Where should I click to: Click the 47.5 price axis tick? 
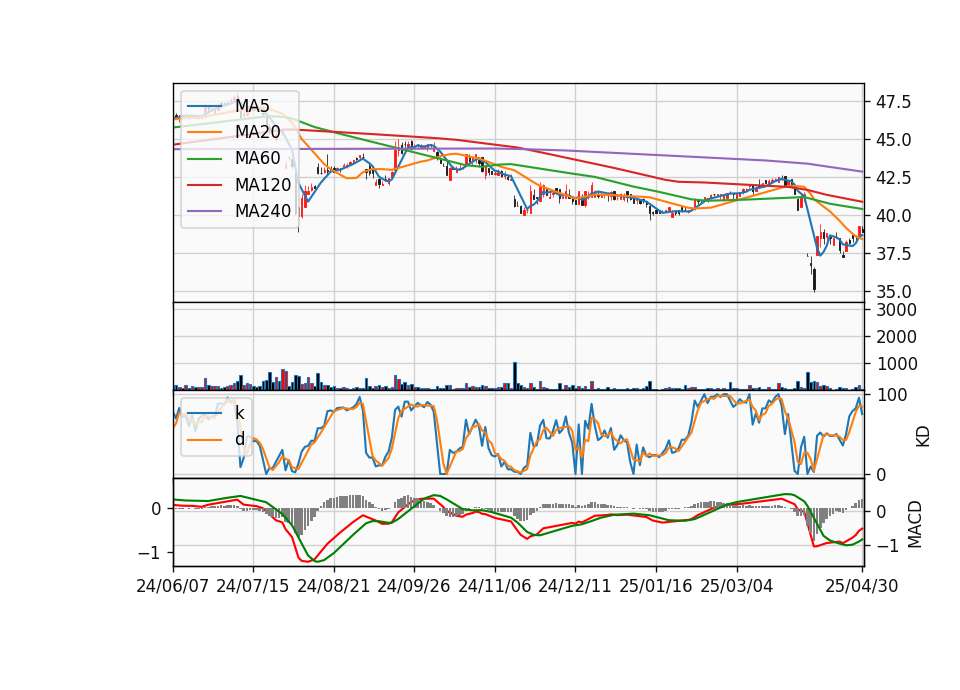[x=893, y=102]
